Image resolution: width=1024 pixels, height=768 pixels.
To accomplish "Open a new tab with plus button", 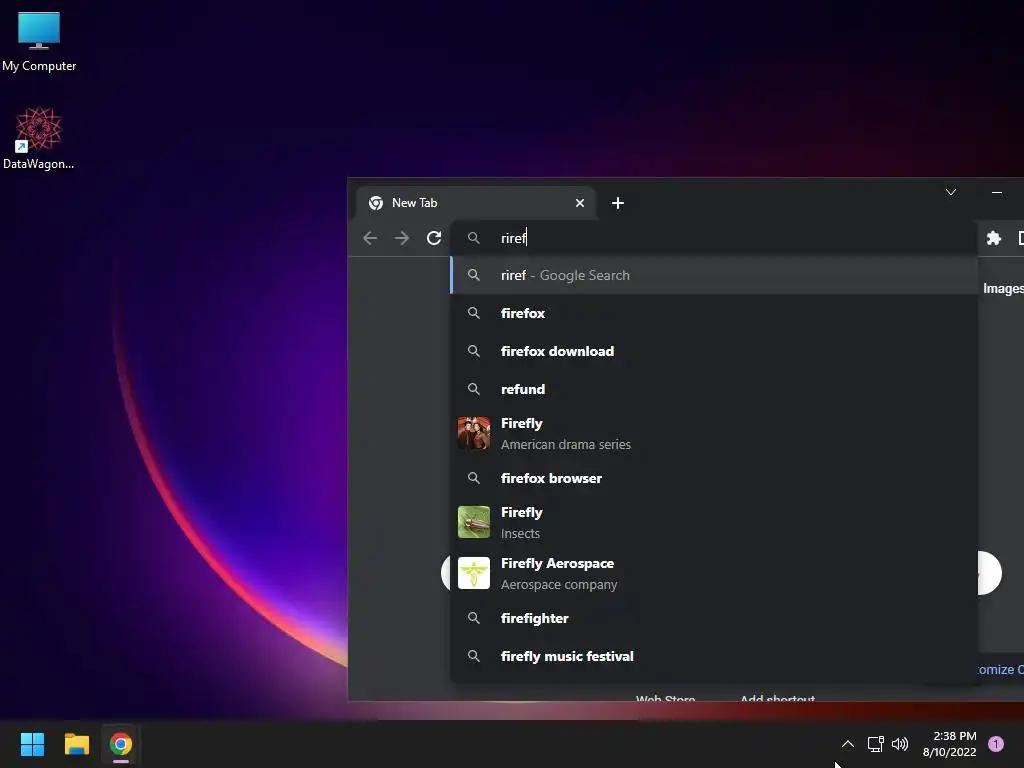I will (x=618, y=203).
